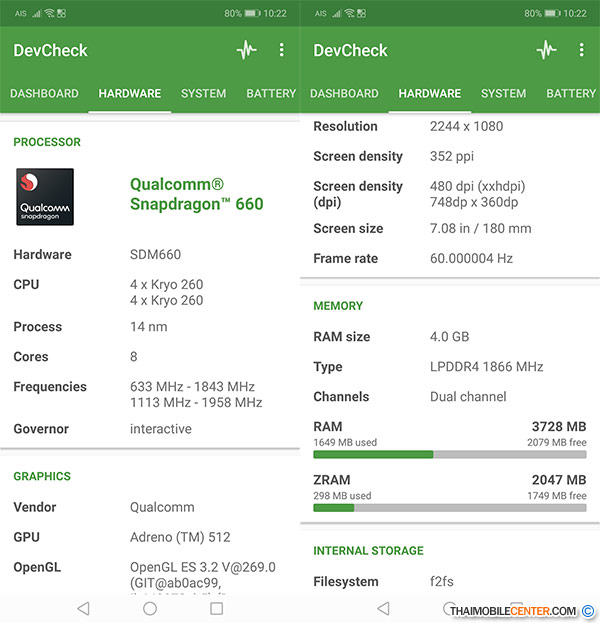Tap the 60.000004 Hz frame rate value
600x623 pixels.
pos(471,258)
